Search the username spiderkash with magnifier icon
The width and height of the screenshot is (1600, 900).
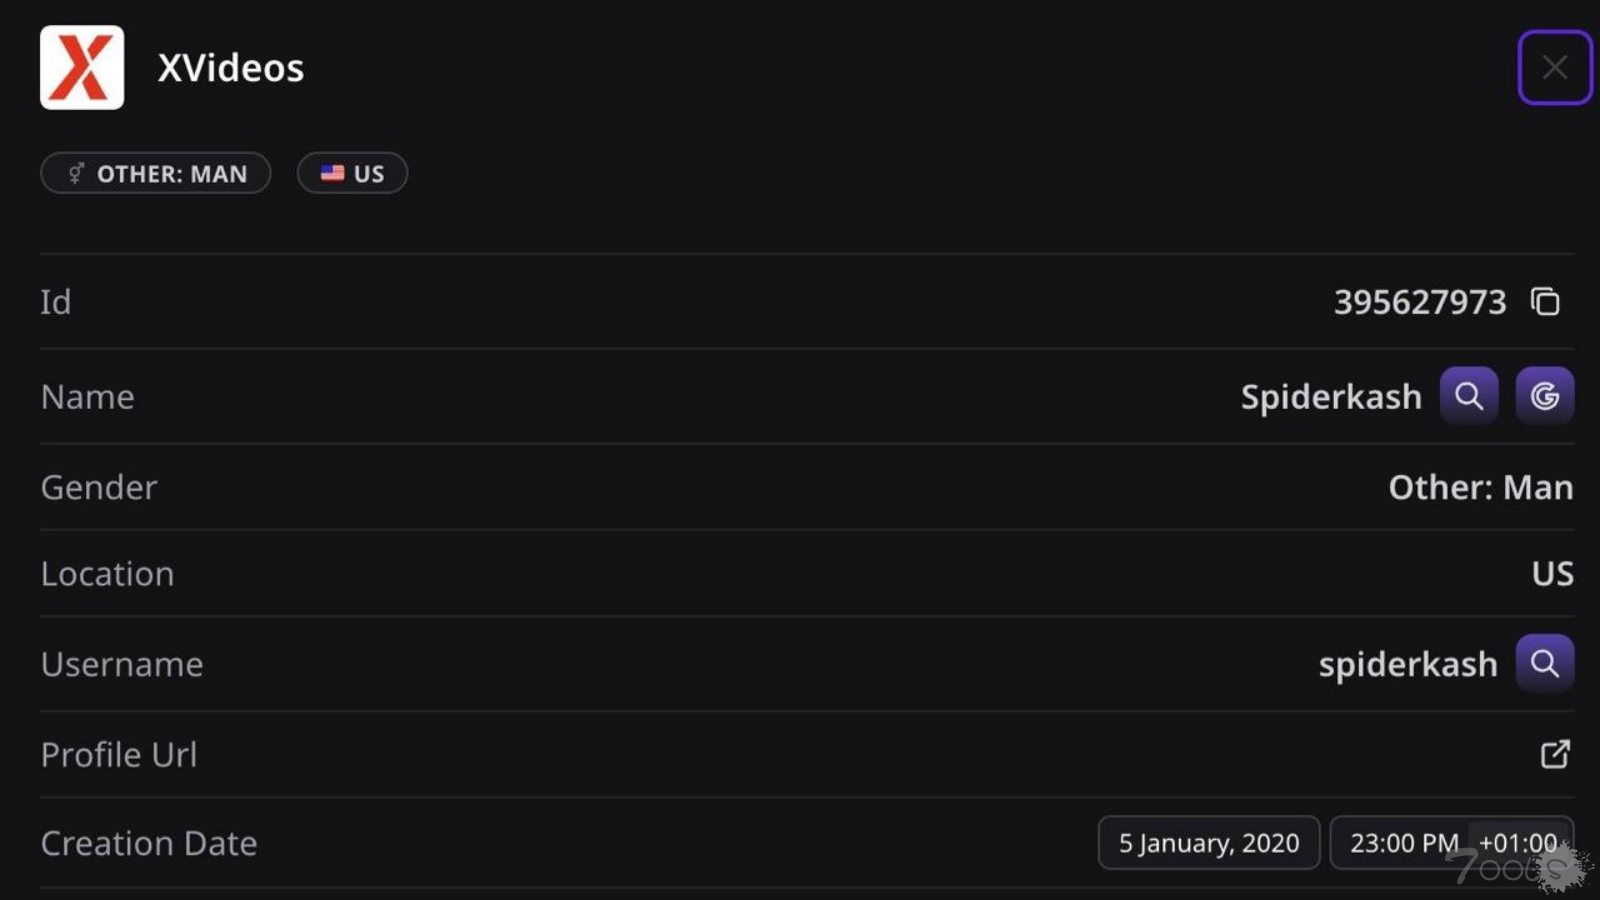coord(1544,663)
